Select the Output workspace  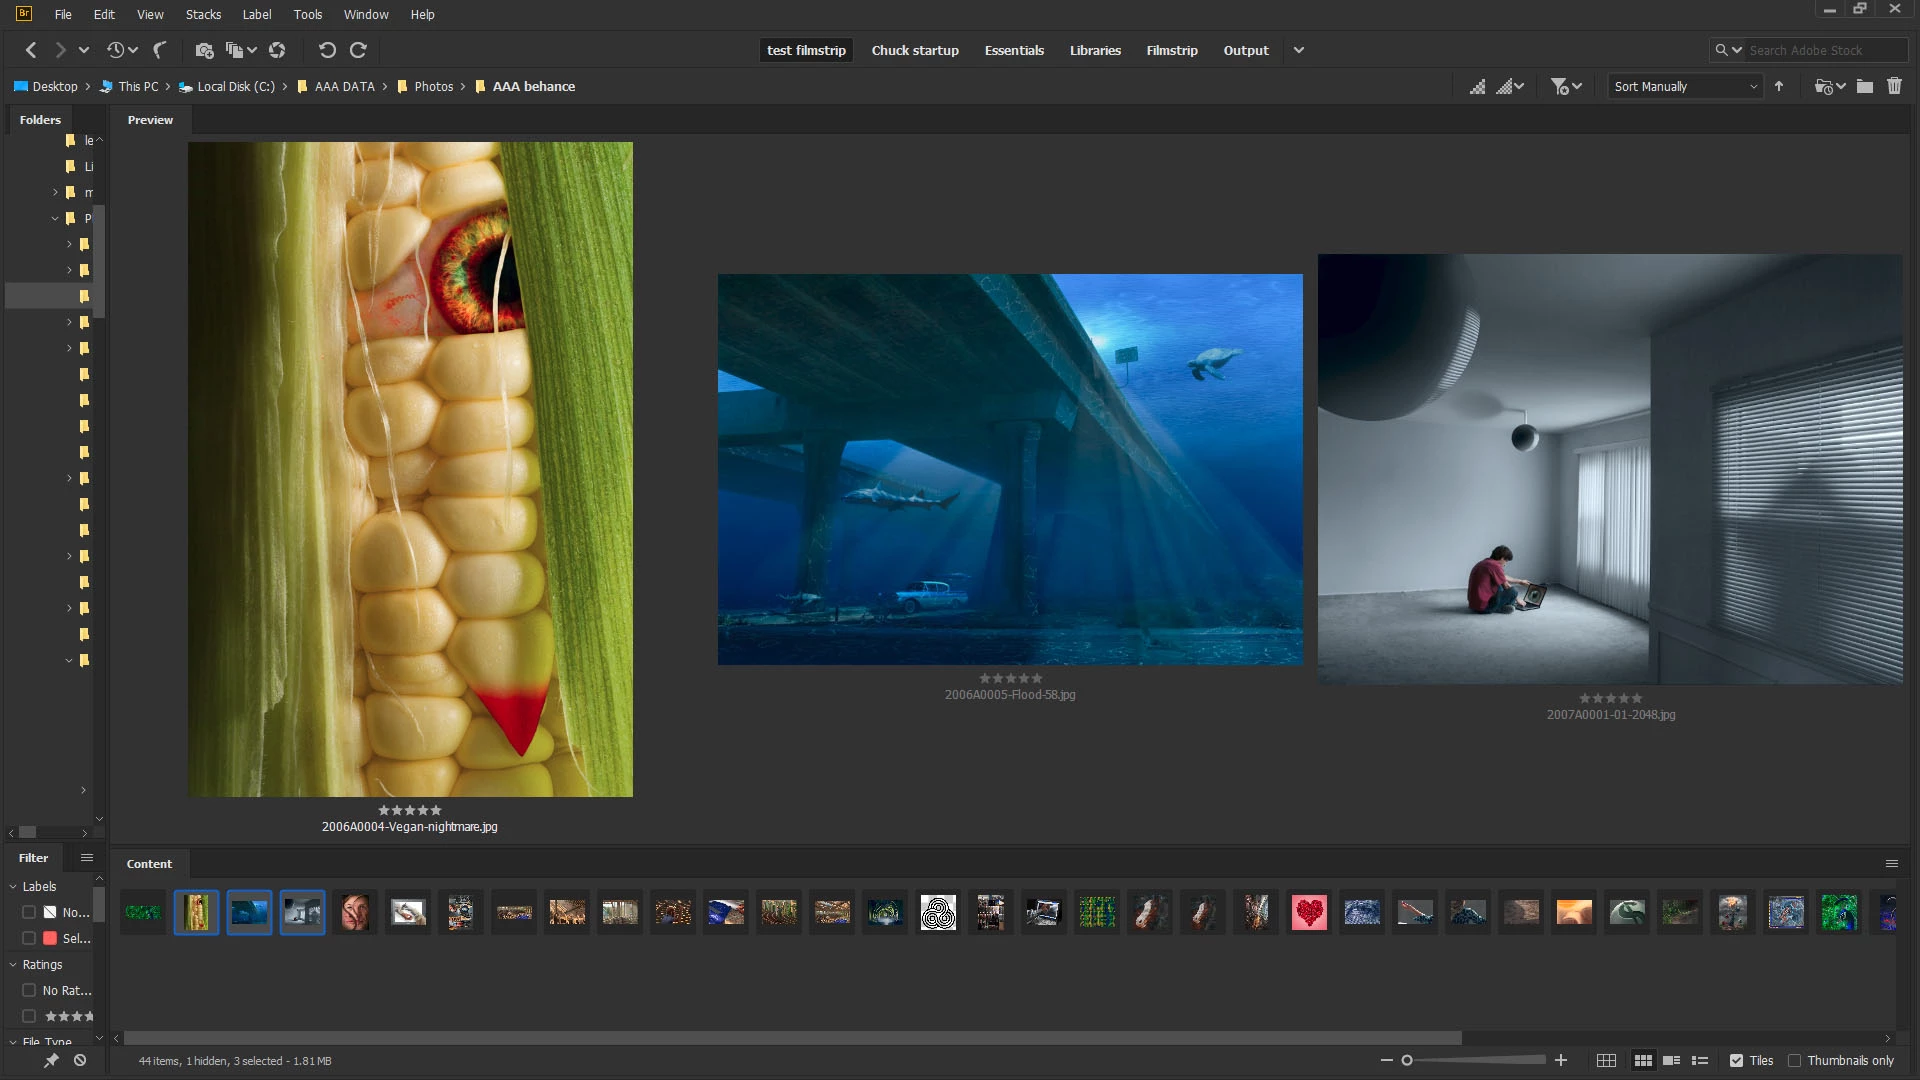coord(1245,50)
